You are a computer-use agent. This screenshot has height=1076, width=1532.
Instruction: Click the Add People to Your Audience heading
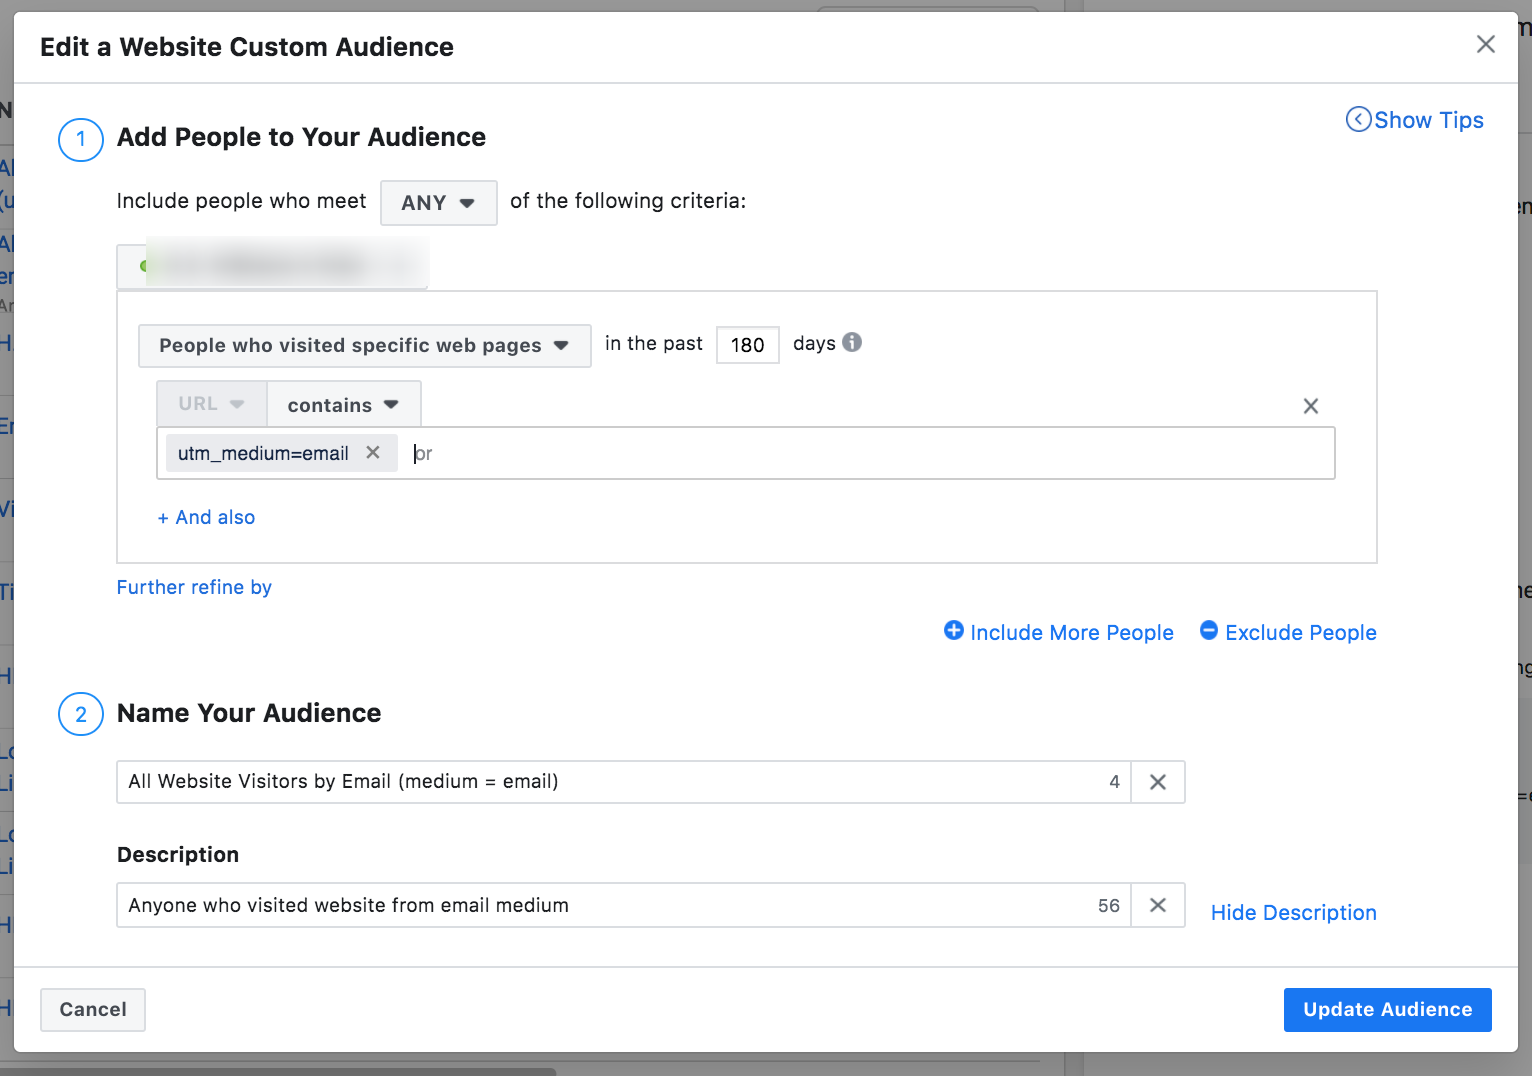click(301, 137)
